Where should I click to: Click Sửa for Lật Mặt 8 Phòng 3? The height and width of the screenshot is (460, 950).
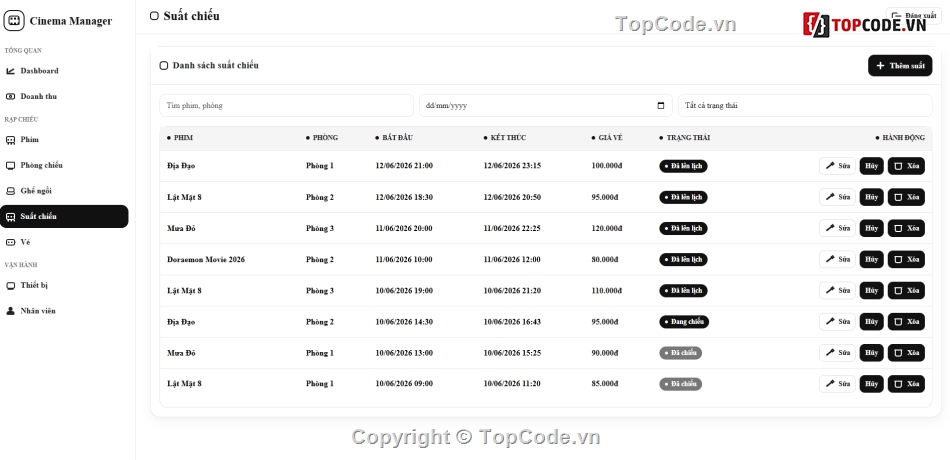tap(837, 291)
